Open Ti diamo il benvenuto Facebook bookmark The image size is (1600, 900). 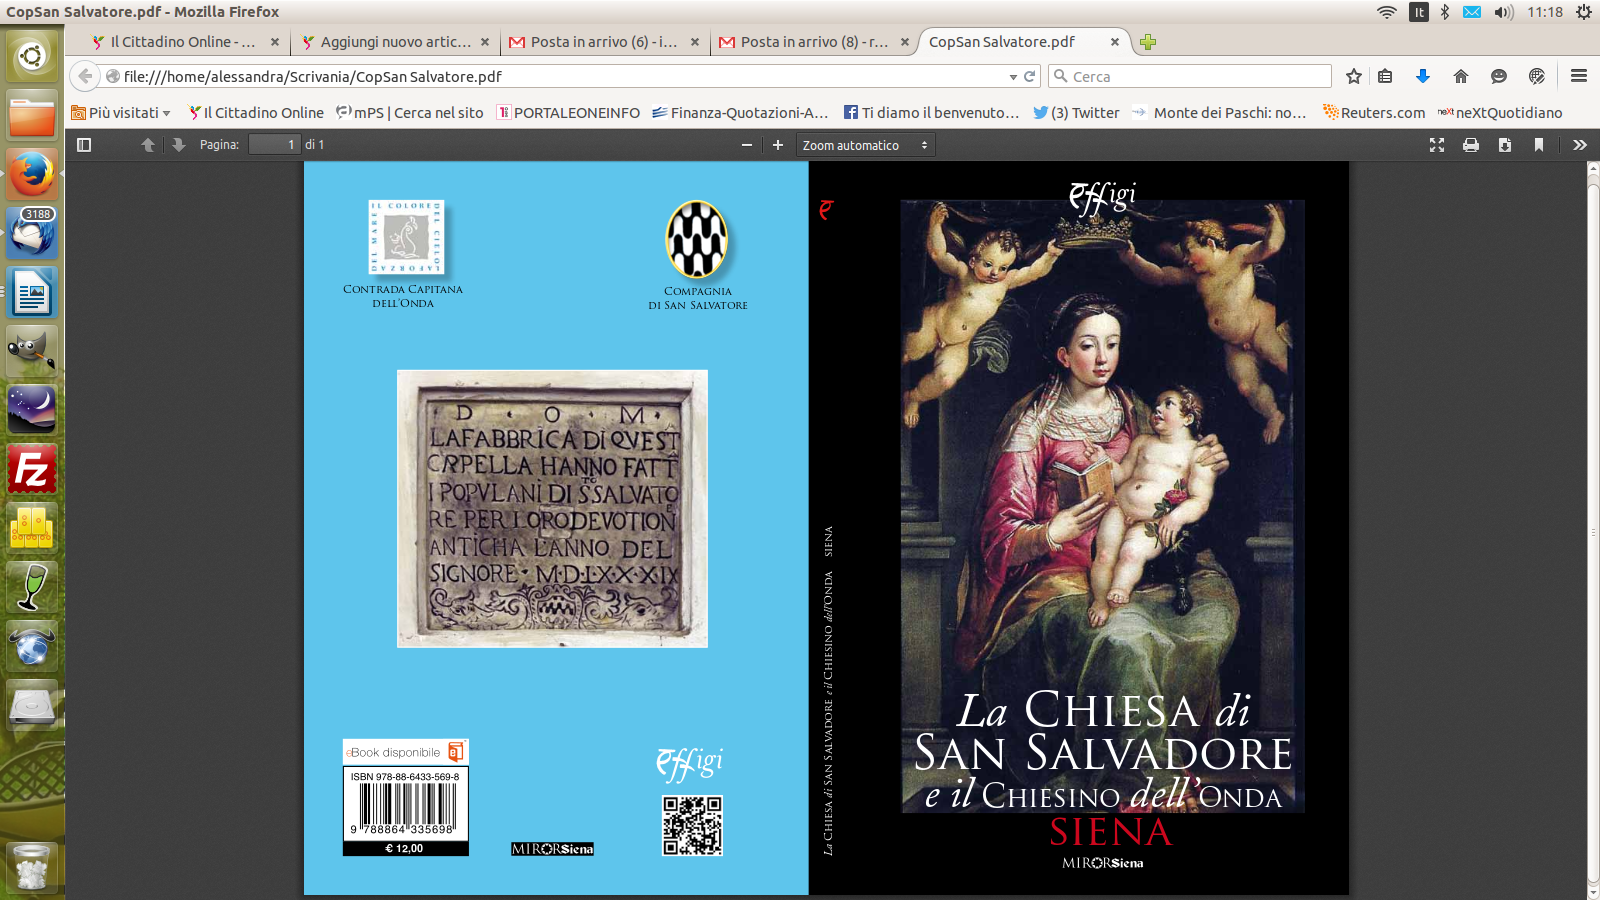tap(931, 113)
